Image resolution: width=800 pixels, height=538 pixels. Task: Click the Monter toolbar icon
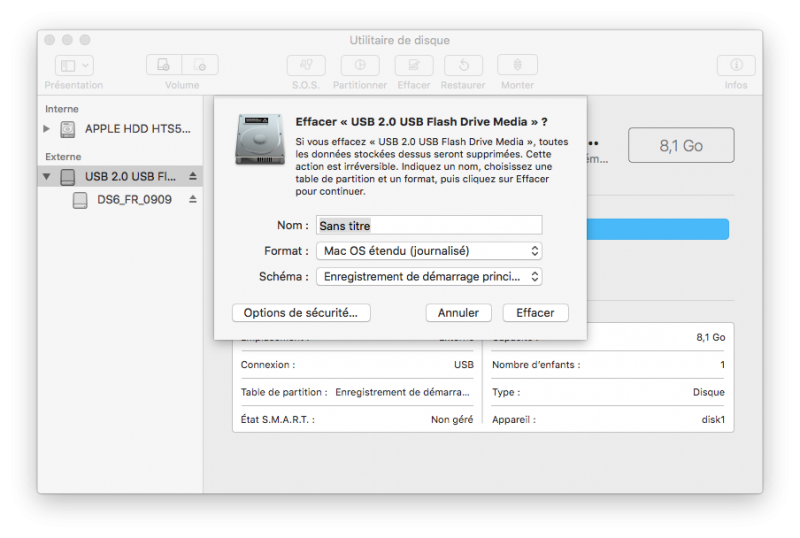click(517, 65)
